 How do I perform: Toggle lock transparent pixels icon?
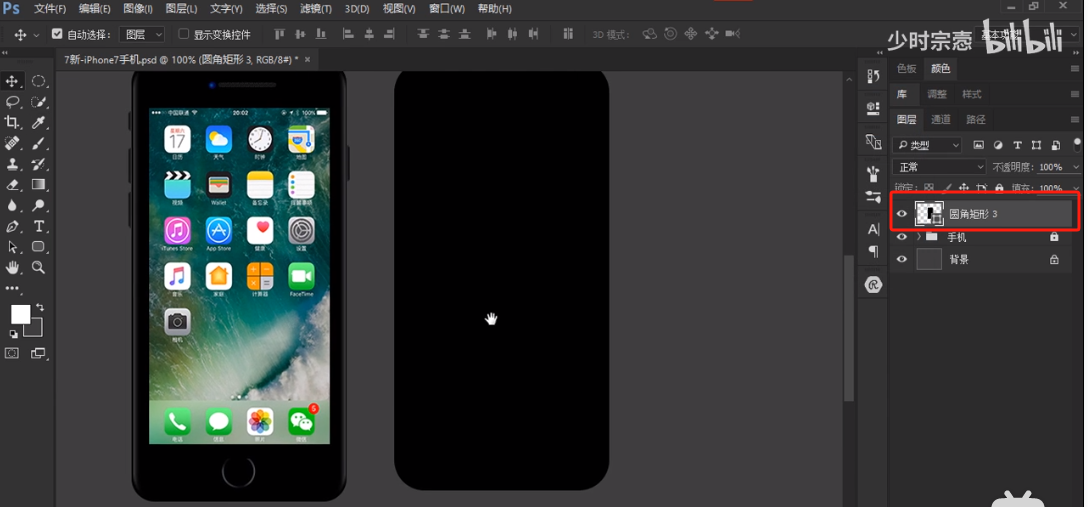click(929, 188)
